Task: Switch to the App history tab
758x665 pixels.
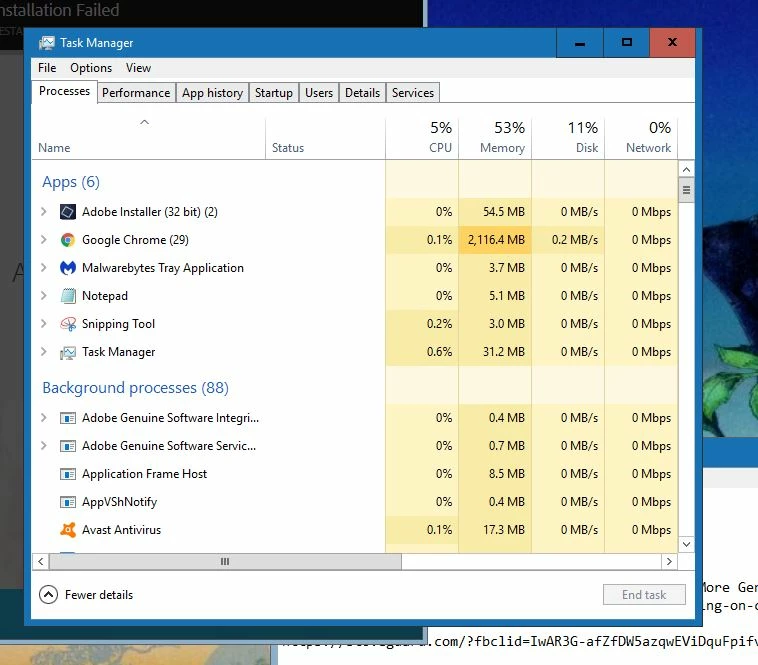Action: [212, 93]
